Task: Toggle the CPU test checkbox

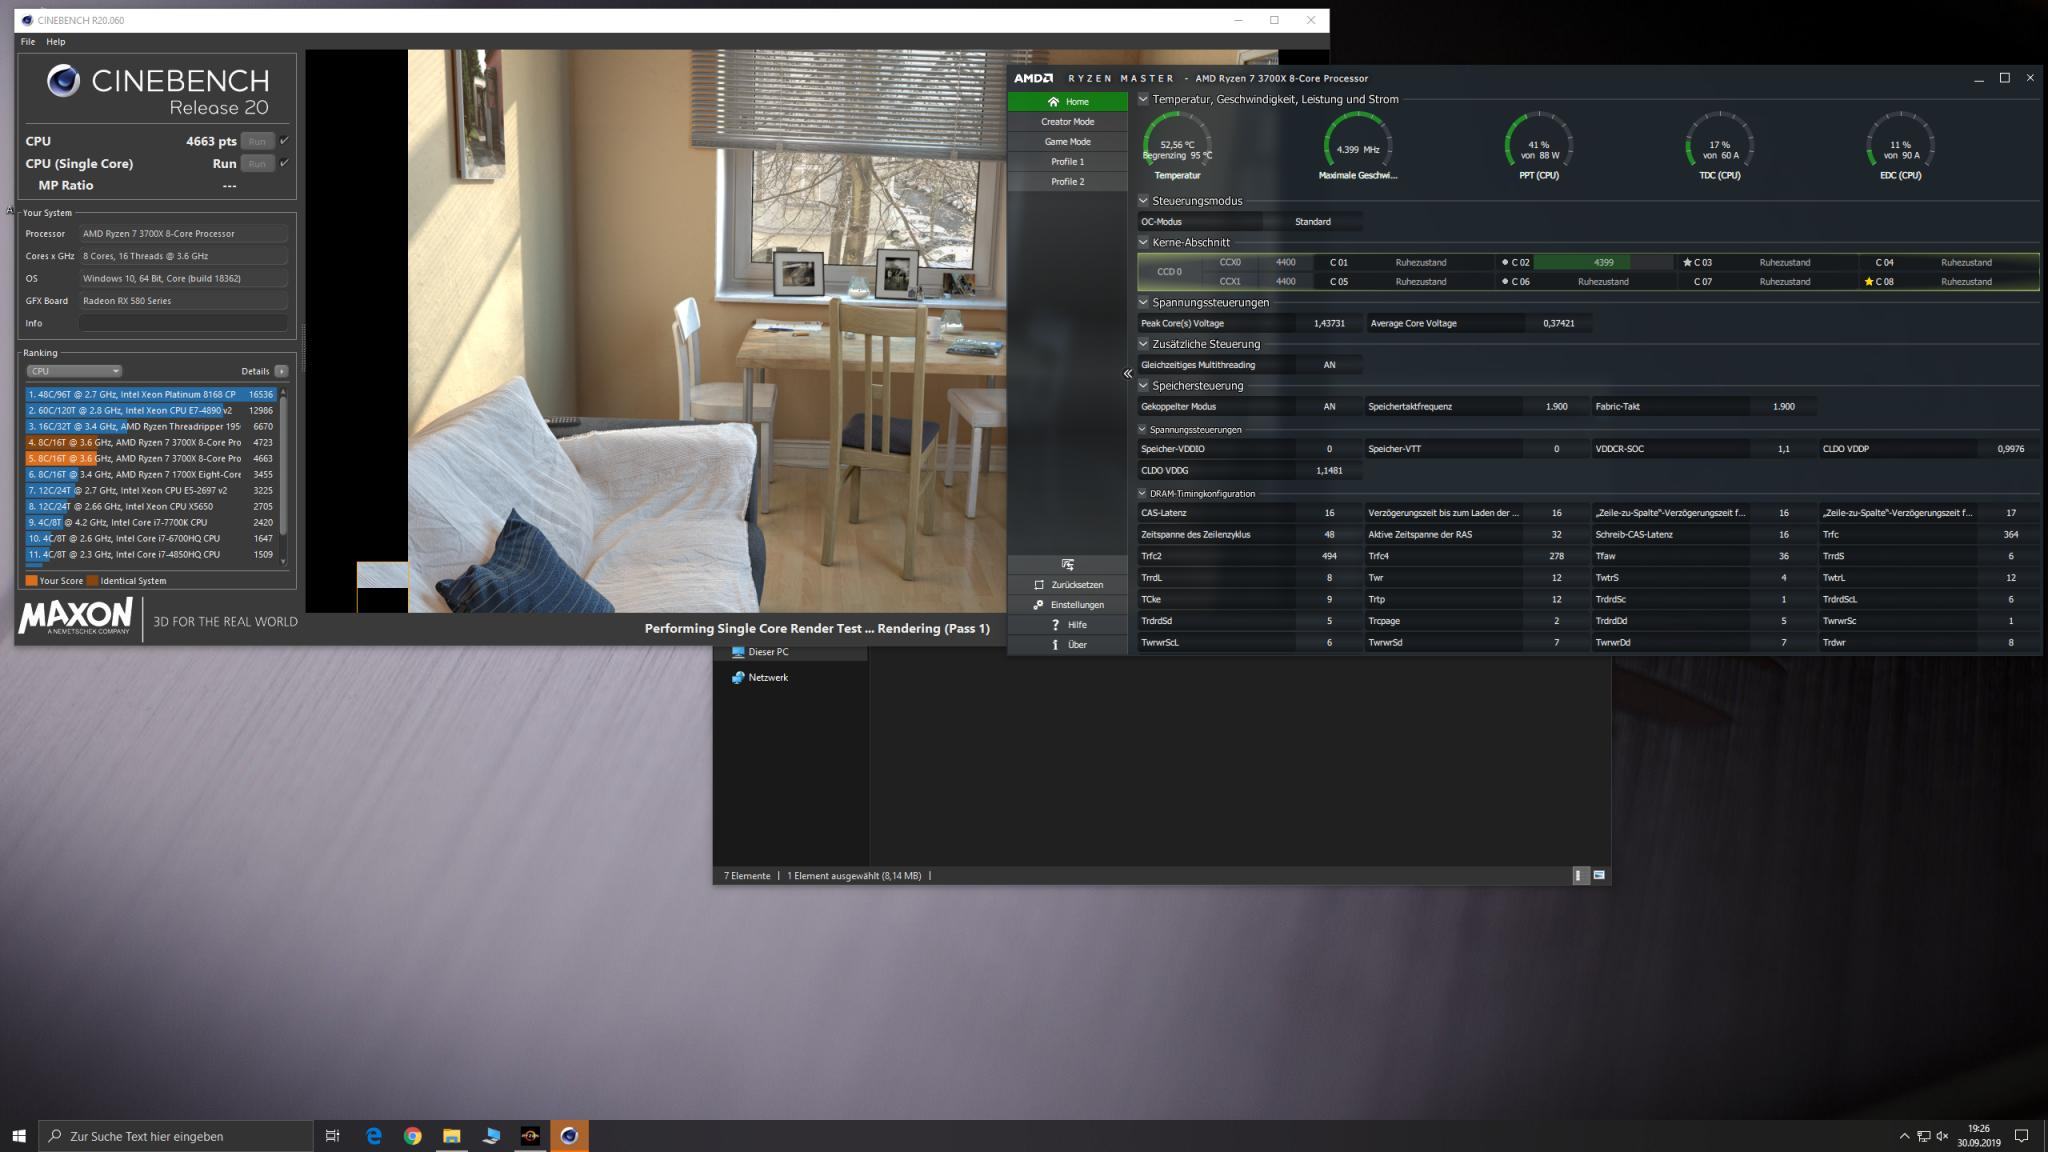Action: 285,141
